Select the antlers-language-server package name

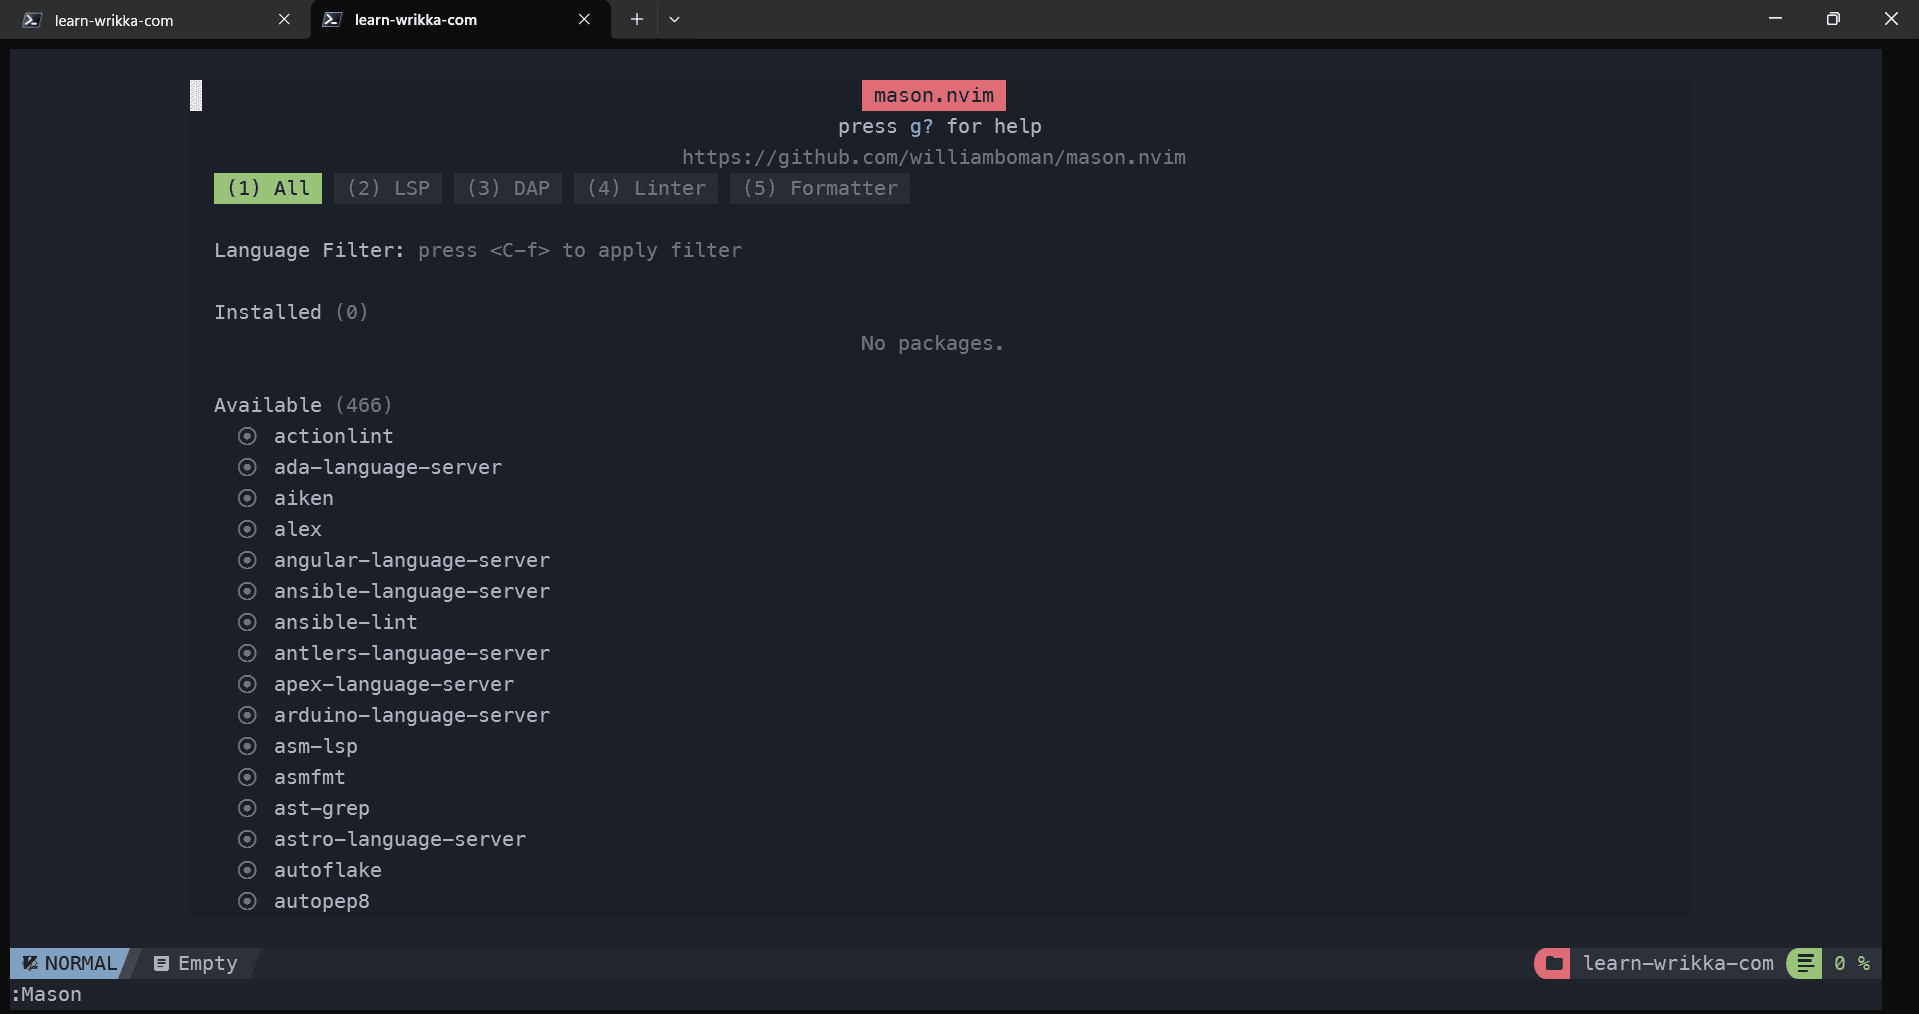[412, 653]
